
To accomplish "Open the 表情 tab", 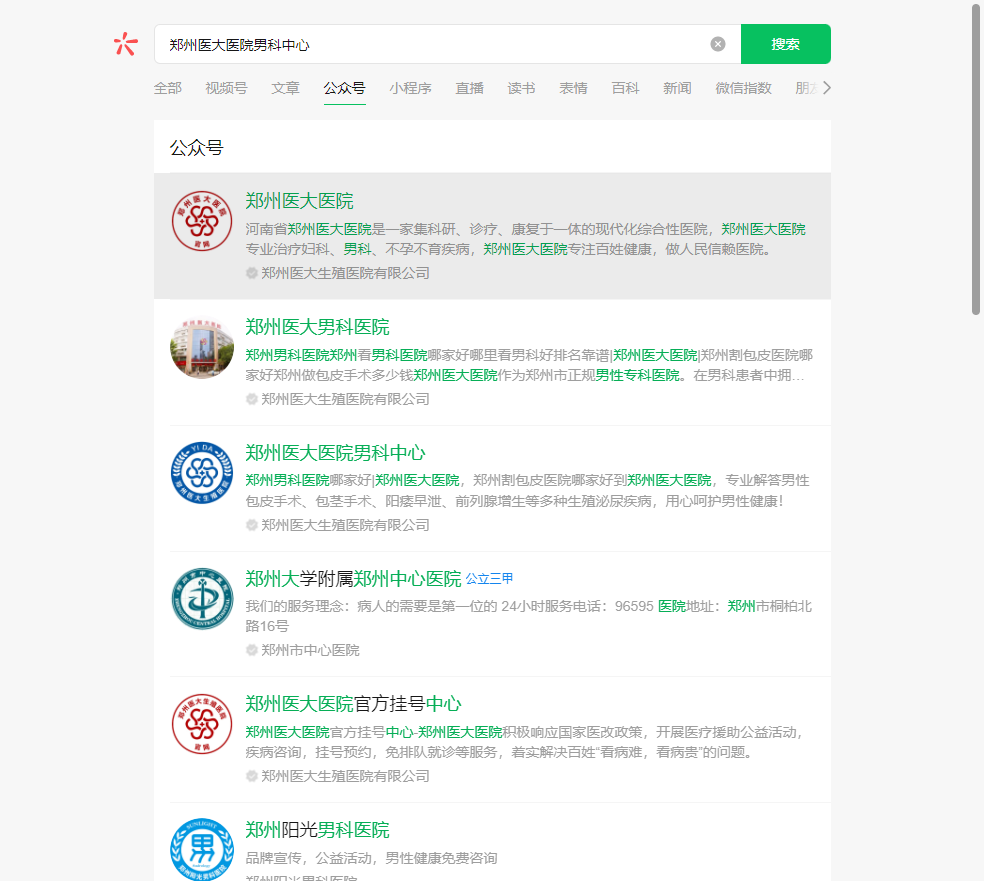I will pos(574,88).
